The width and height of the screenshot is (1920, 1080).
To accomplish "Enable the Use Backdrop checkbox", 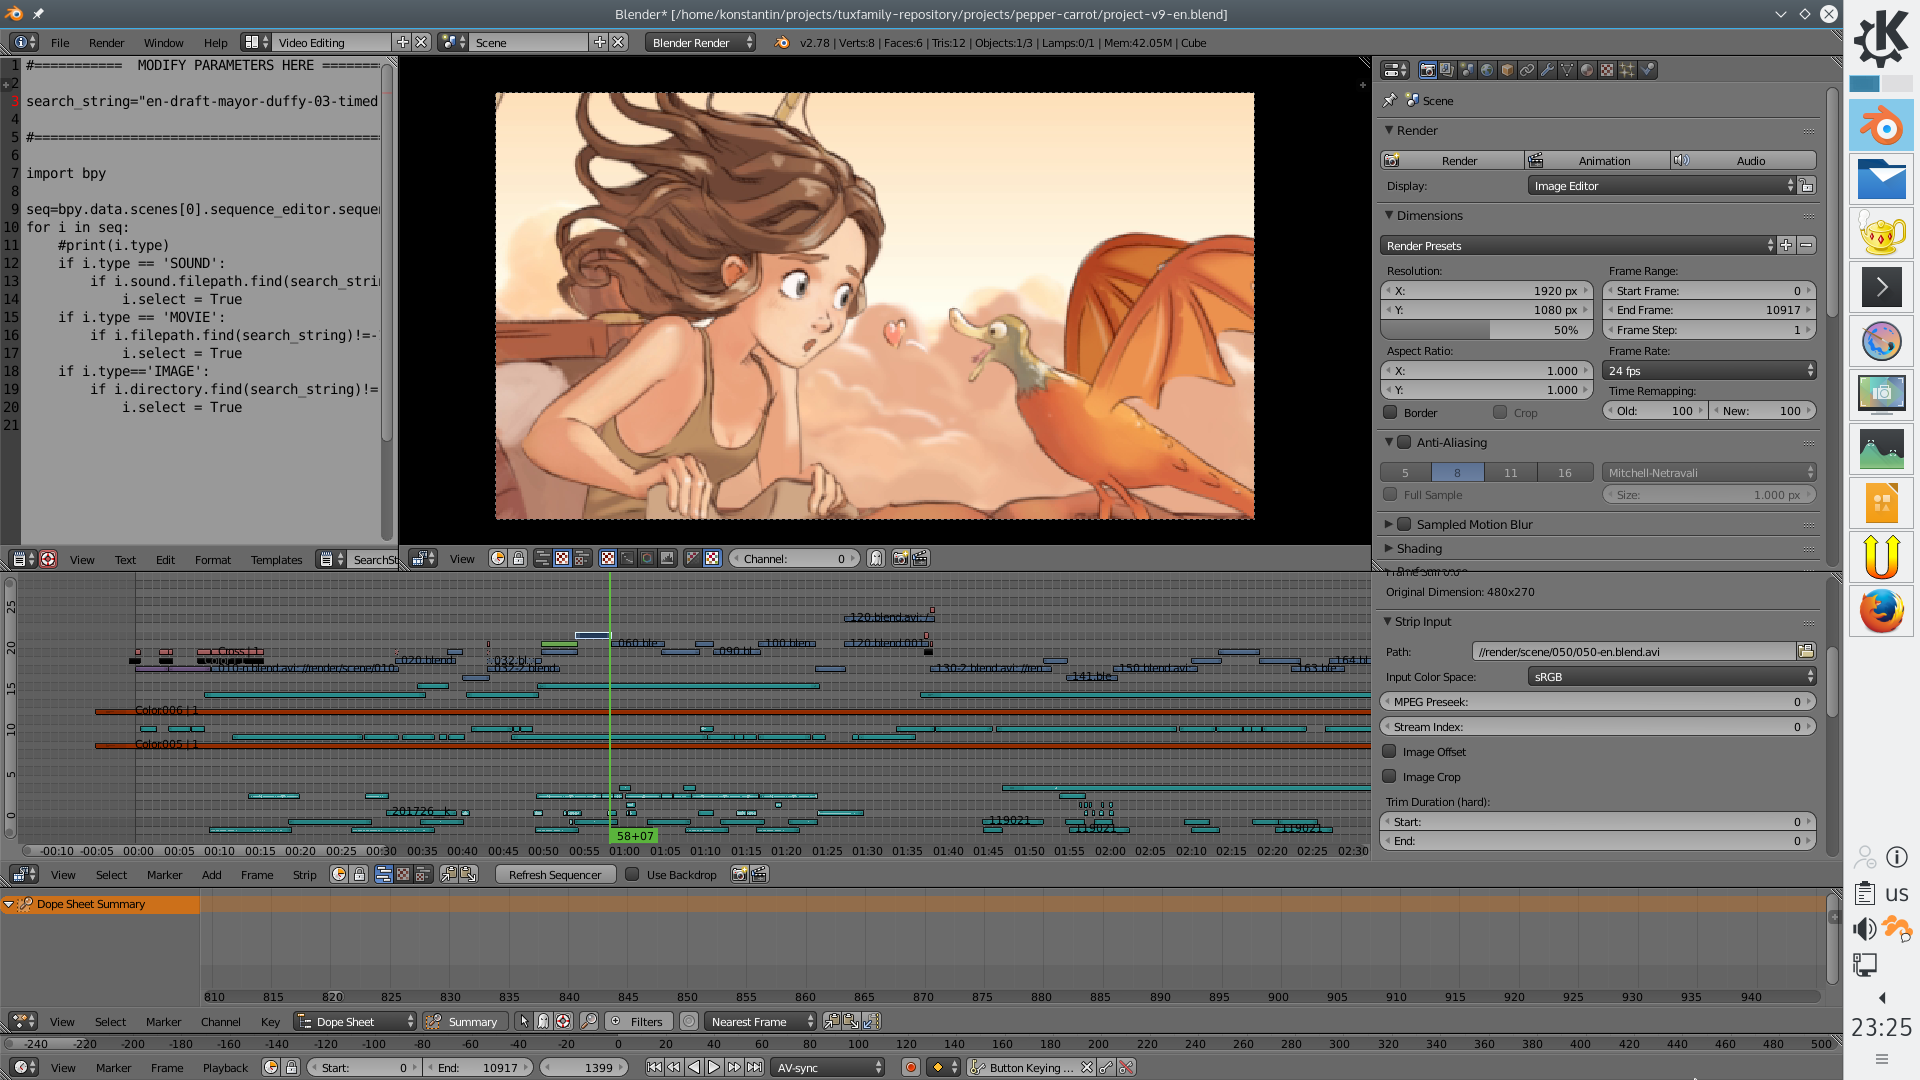I will pos(632,874).
